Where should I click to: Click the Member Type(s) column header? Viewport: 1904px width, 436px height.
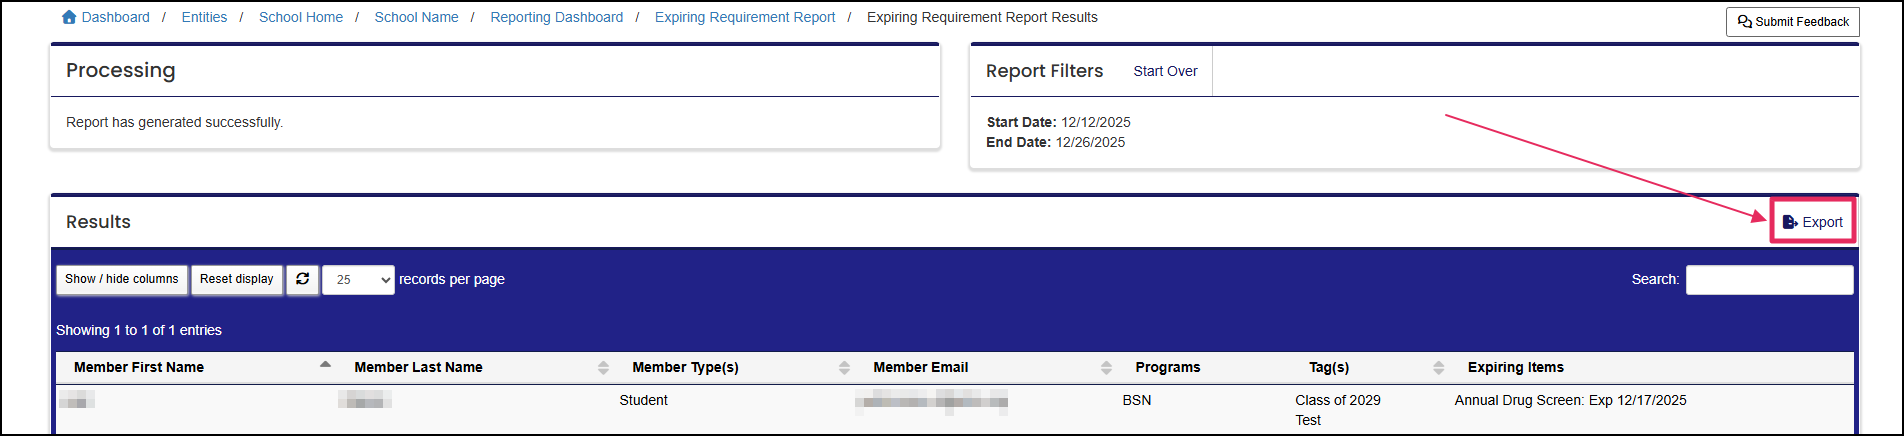pyautogui.click(x=735, y=367)
